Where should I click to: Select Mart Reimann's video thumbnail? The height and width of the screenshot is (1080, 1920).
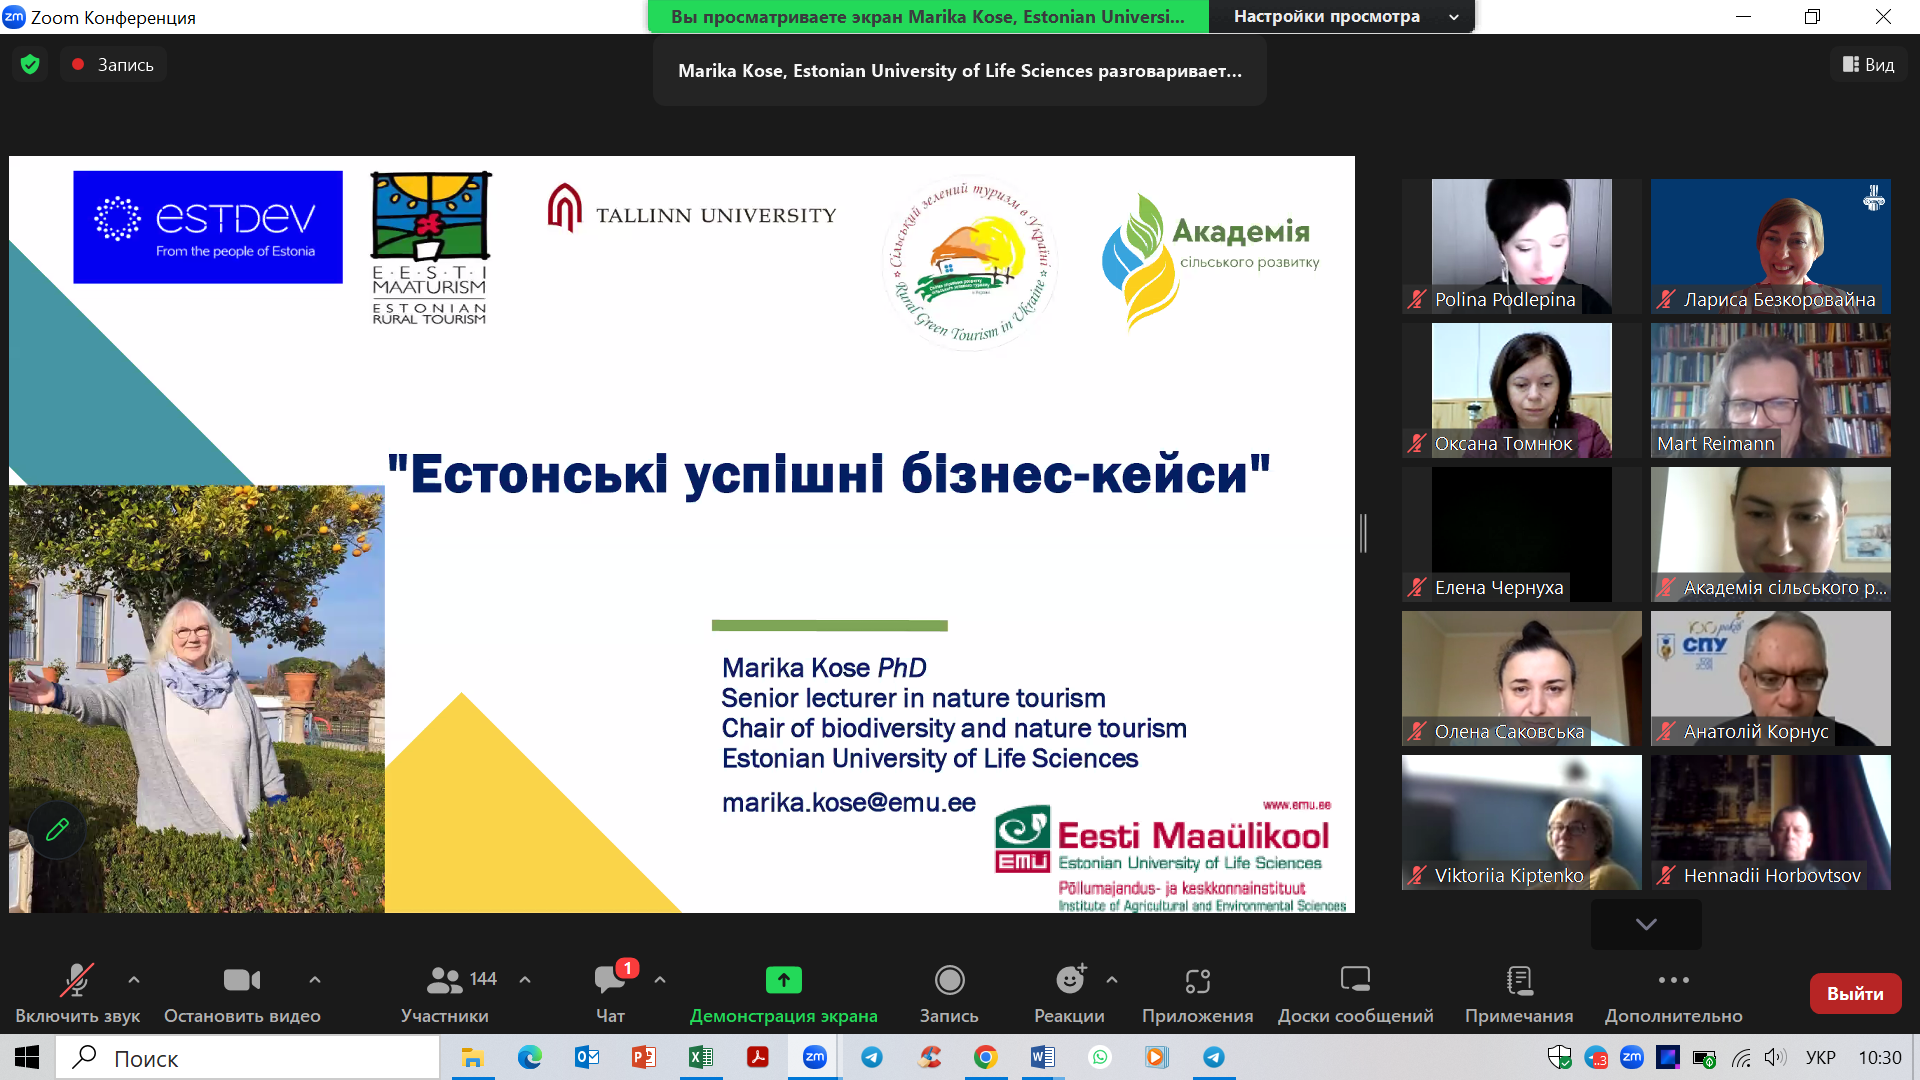[x=1770, y=390]
